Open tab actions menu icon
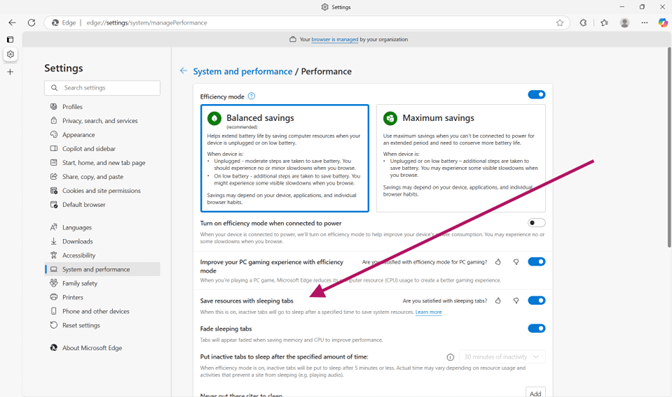Viewport: 672px width, 397px height. click(x=10, y=39)
